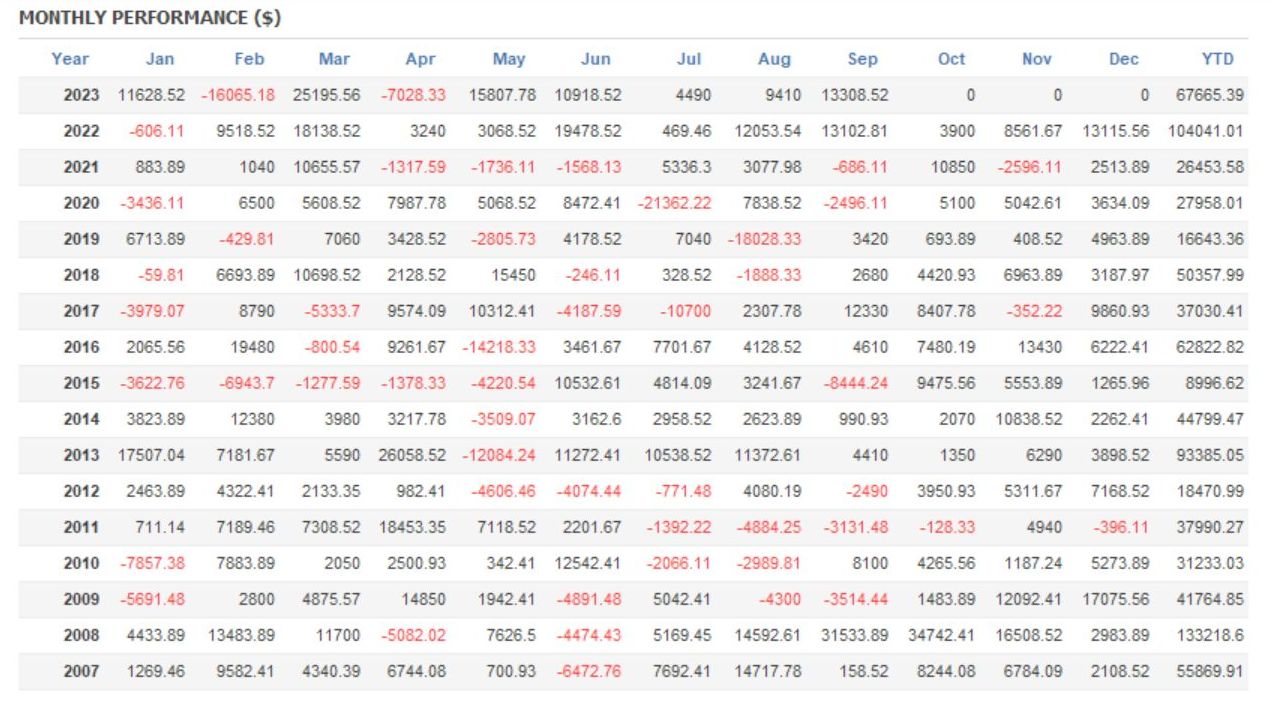Click the Feb column header

249,59
